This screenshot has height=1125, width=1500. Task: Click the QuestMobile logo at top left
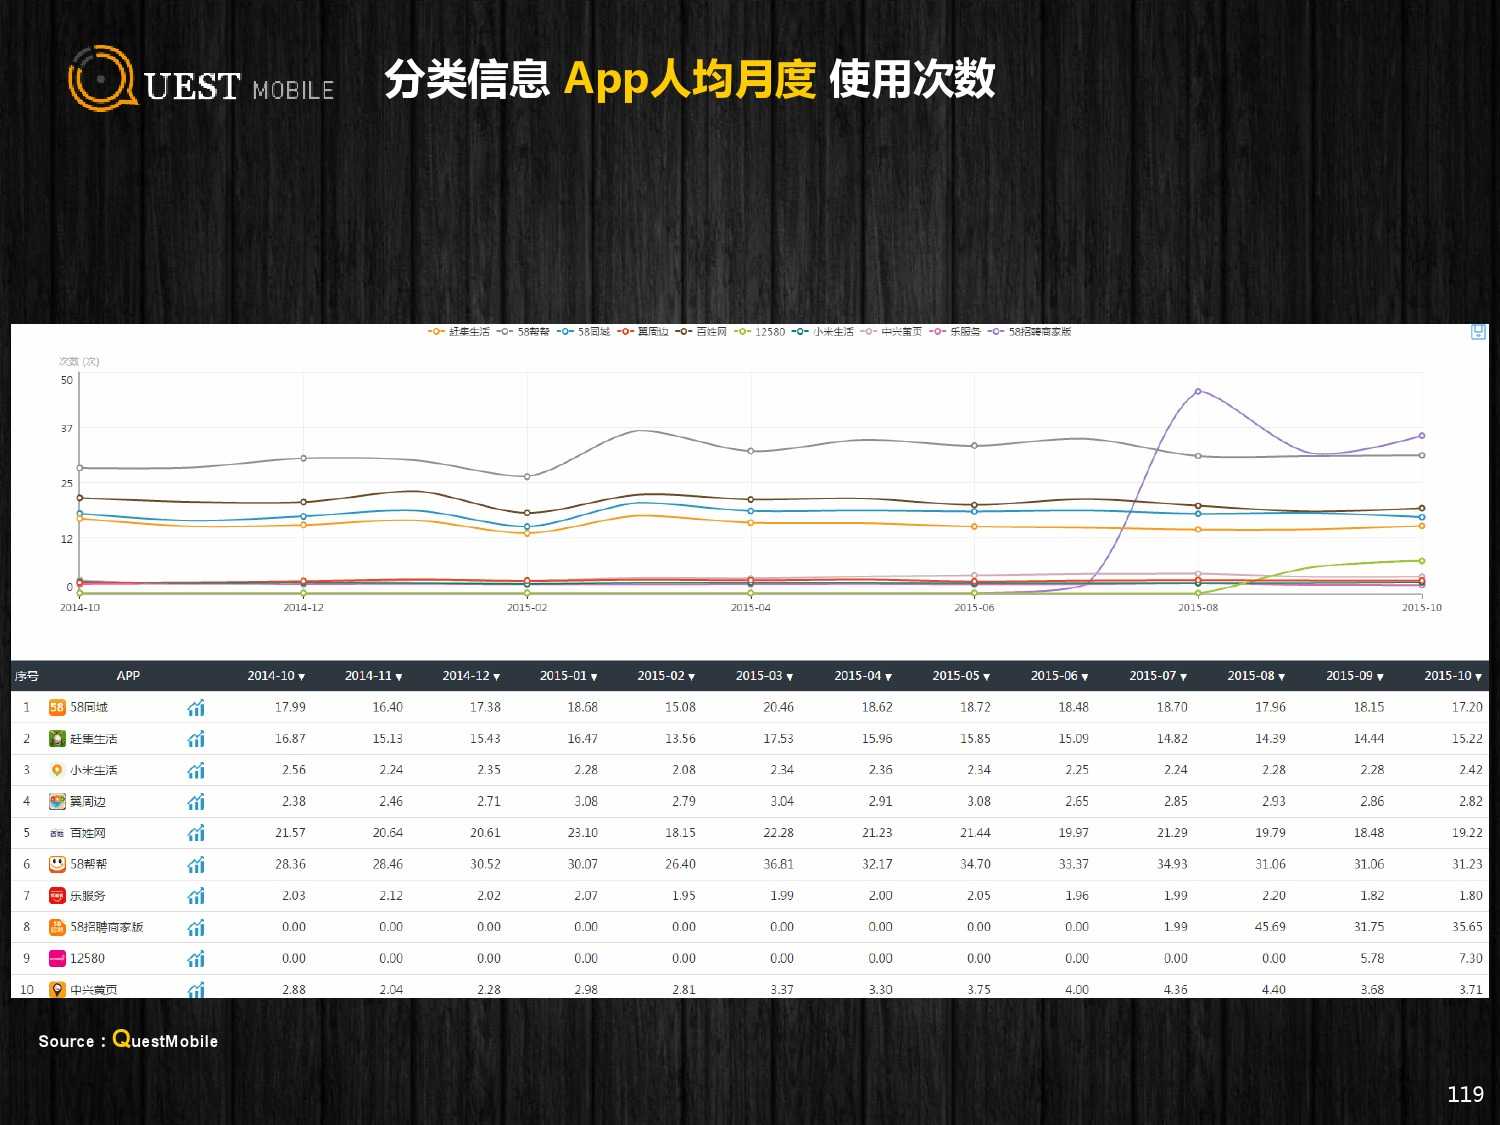pyautogui.click(x=201, y=79)
